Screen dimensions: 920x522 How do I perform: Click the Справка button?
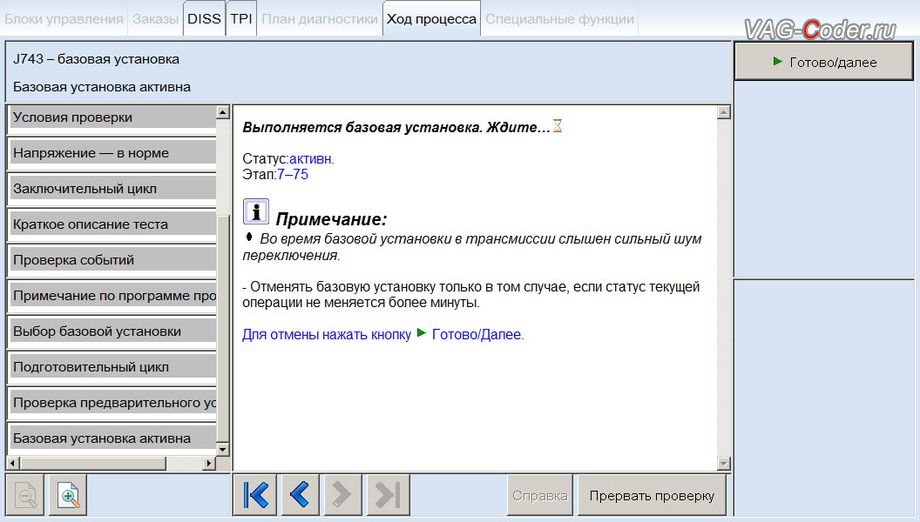point(540,496)
